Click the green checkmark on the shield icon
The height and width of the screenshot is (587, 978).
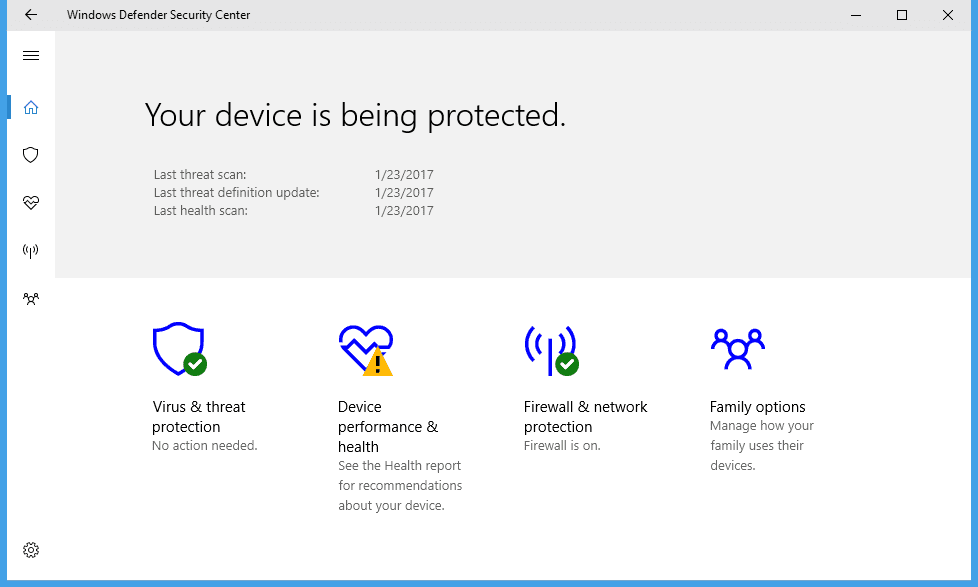click(x=194, y=363)
